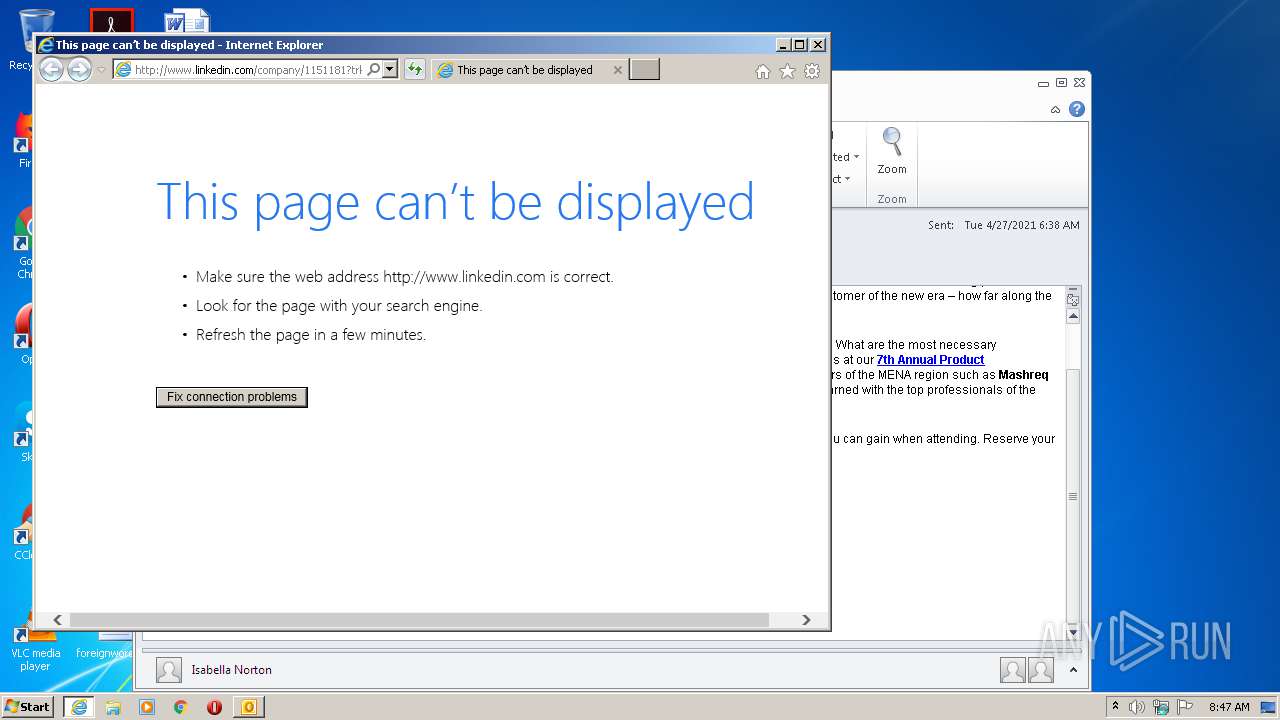
Task: Collapse the Outlook ribbon with the caret
Action: click(1055, 110)
